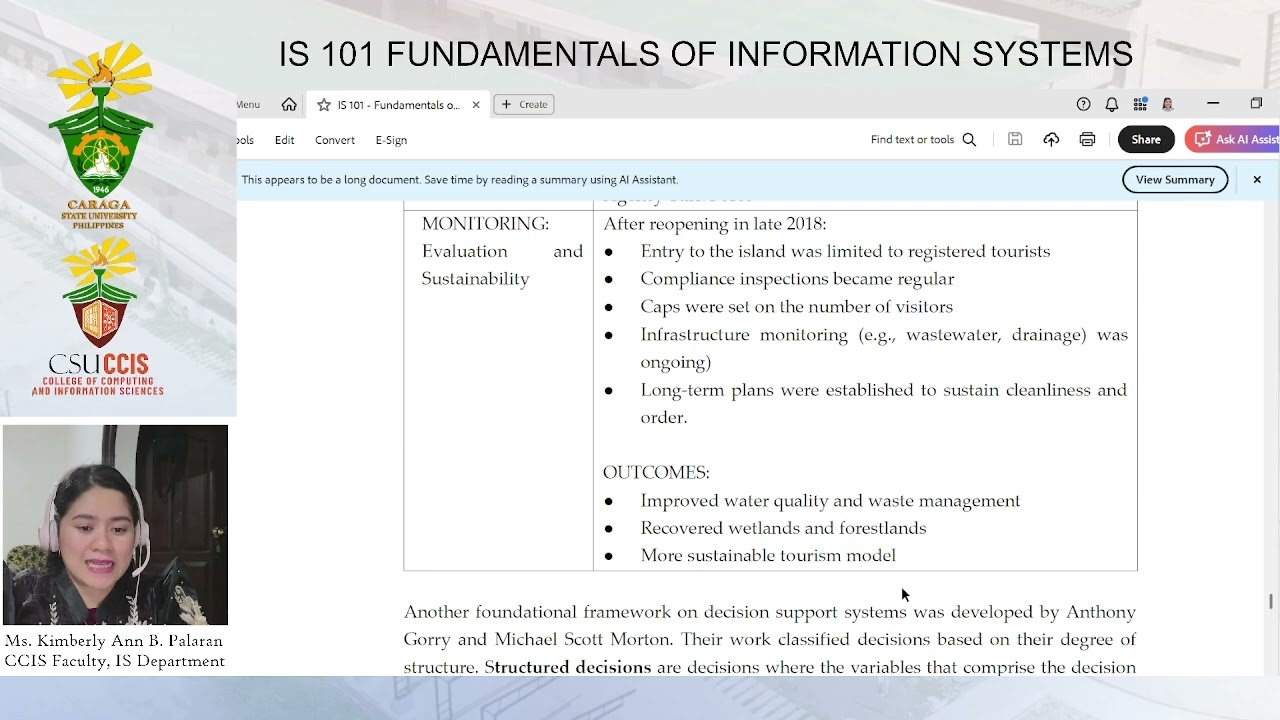Click the View Summary button
The image size is (1280, 720).
click(x=1175, y=180)
